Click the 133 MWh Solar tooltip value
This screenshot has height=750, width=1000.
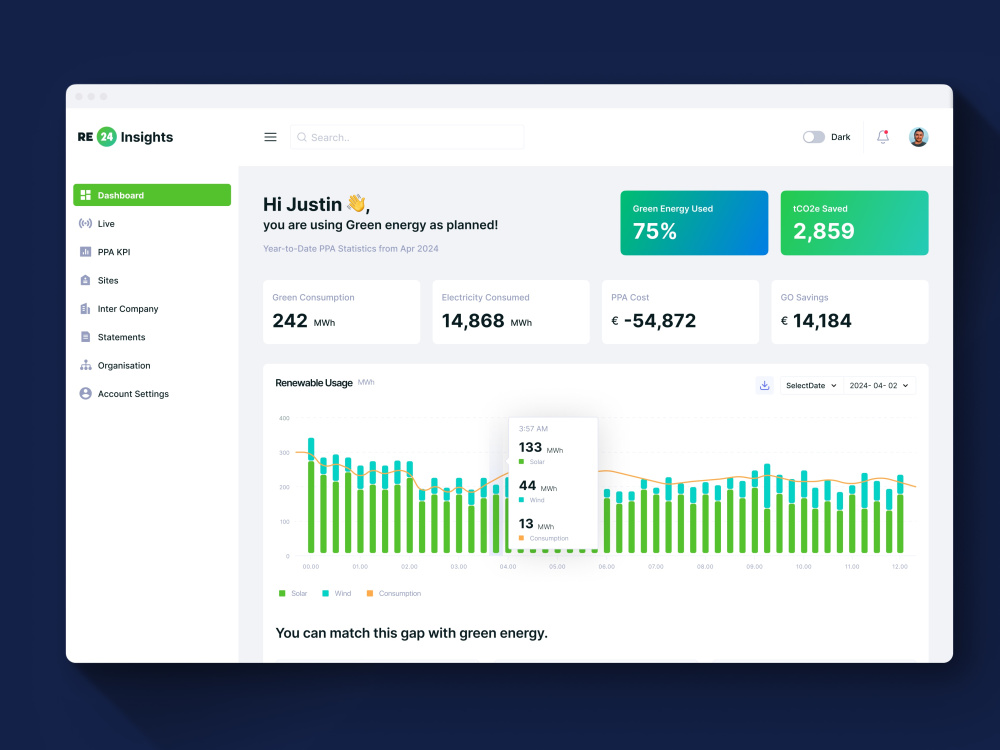pyautogui.click(x=541, y=448)
